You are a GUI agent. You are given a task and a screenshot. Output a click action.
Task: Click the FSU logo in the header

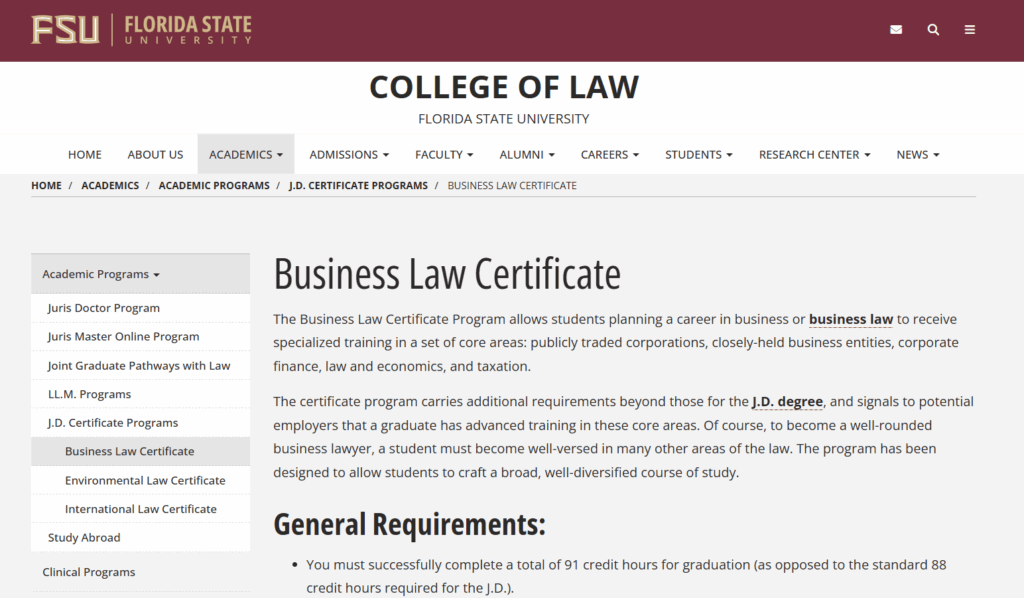click(x=65, y=30)
